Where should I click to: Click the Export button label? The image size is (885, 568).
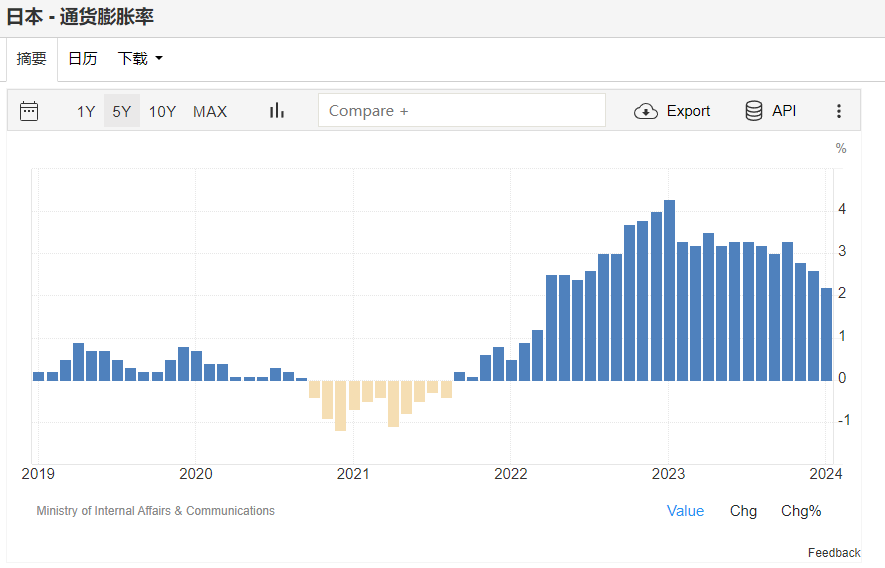(x=688, y=111)
